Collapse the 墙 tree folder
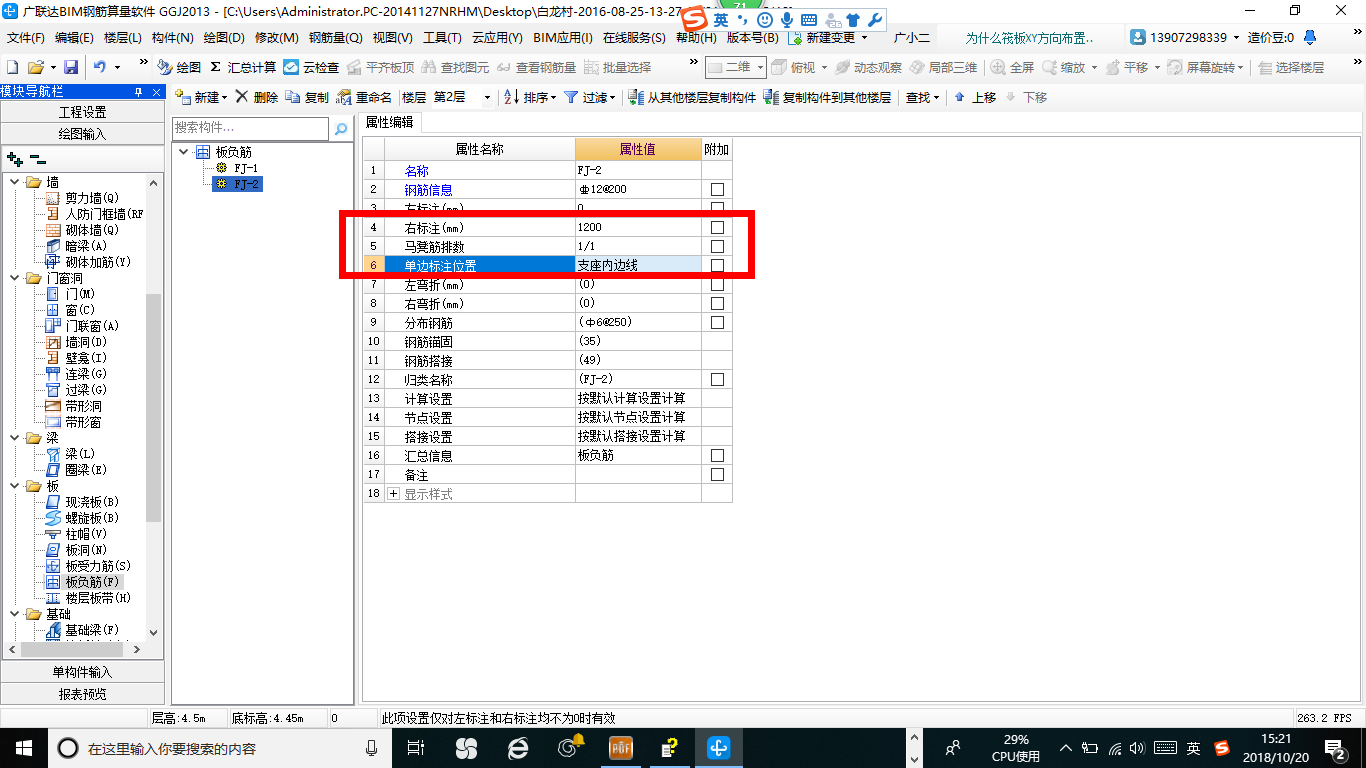Screen dimensions: 1366x768 pos(15,182)
